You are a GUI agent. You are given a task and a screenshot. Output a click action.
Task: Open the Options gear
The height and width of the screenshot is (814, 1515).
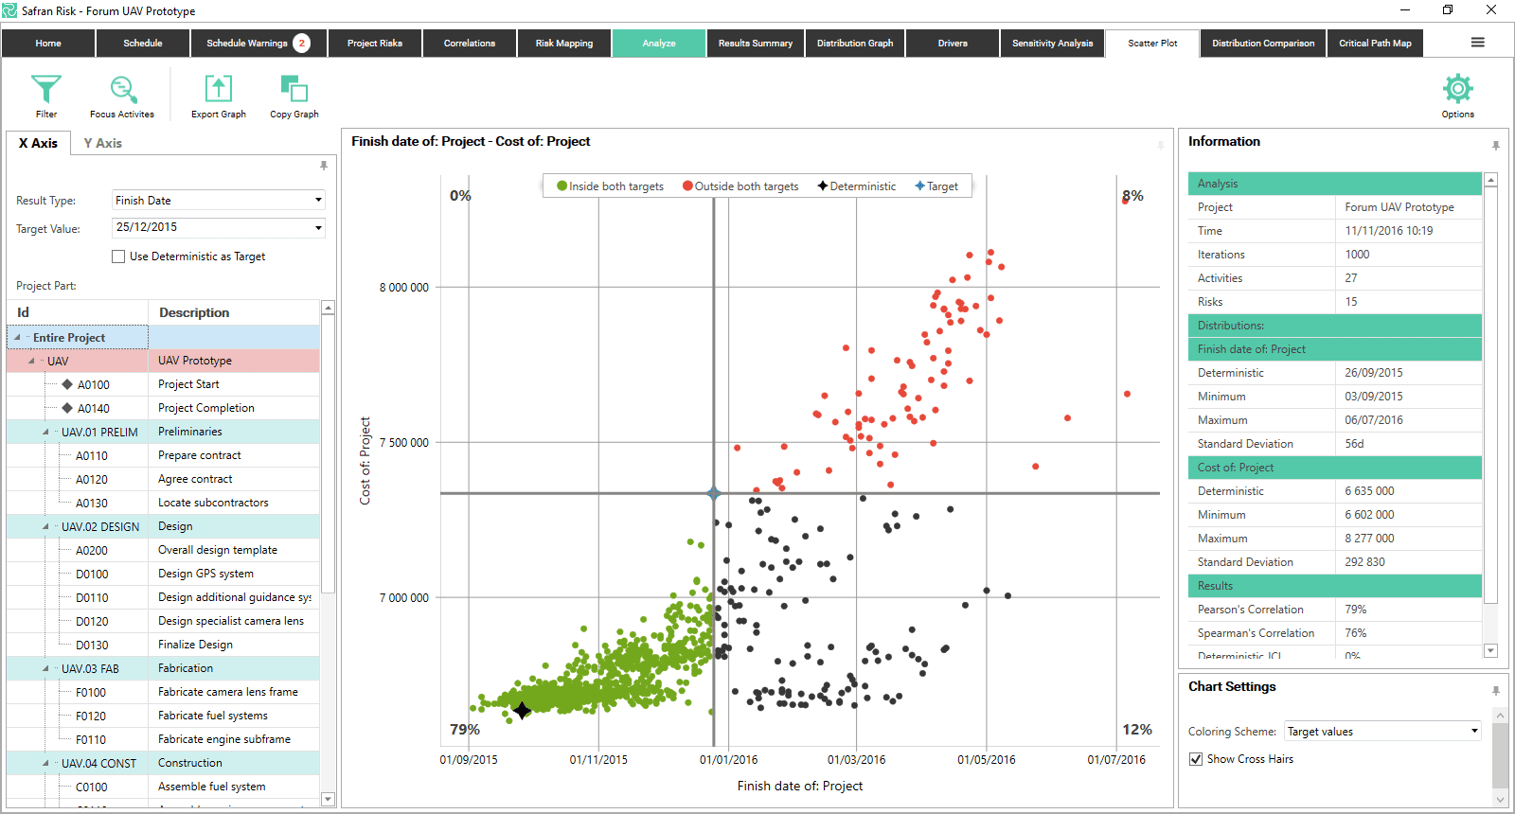pyautogui.click(x=1457, y=90)
